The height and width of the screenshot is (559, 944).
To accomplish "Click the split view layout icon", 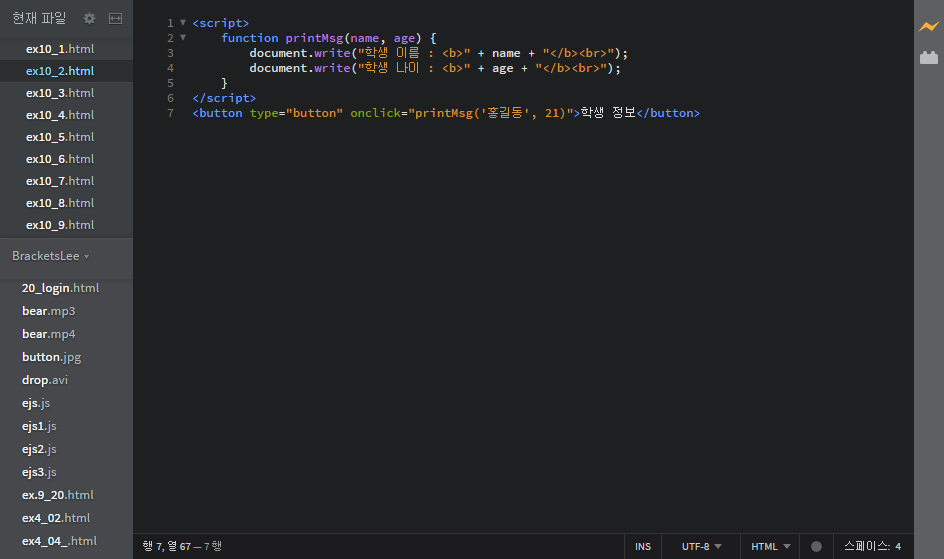I will click(116, 19).
